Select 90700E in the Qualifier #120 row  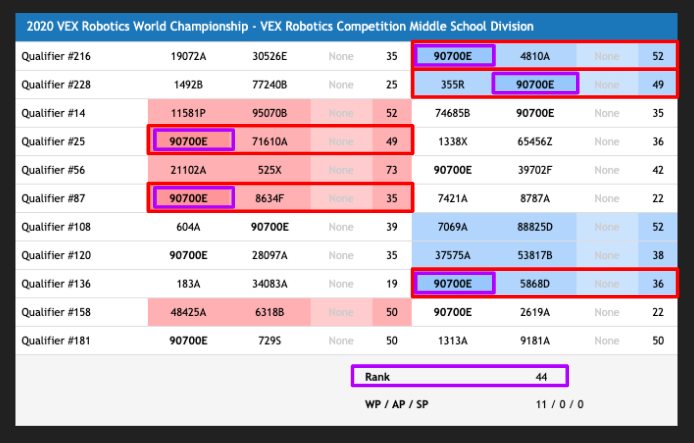[188, 255]
